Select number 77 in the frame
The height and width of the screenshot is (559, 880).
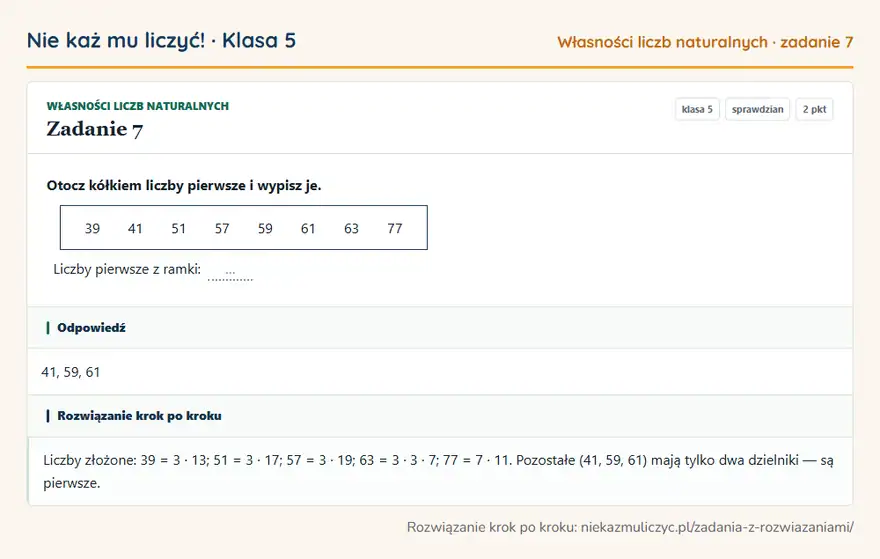[395, 228]
